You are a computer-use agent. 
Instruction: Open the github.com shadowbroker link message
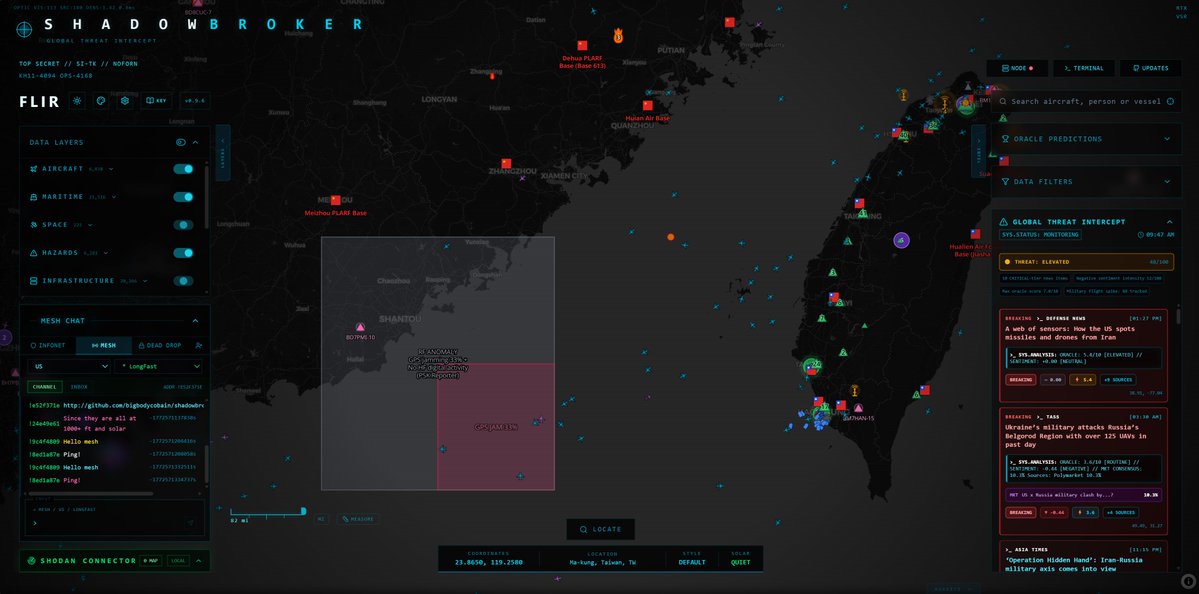[133, 405]
